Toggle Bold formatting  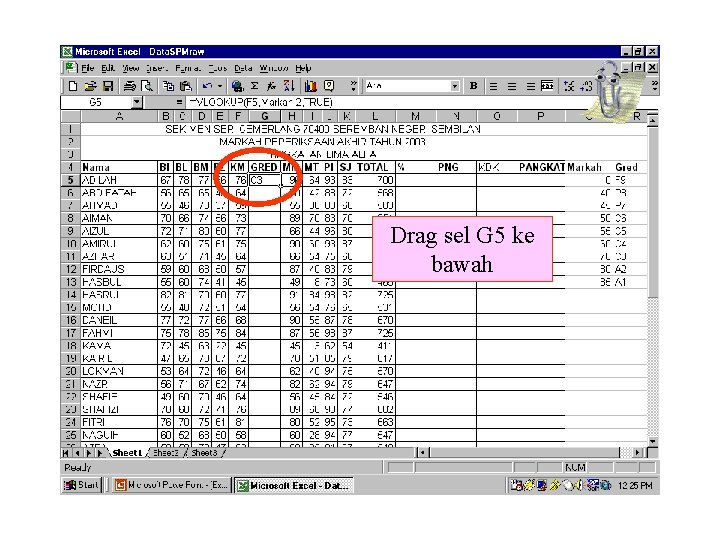pos(474,86)
